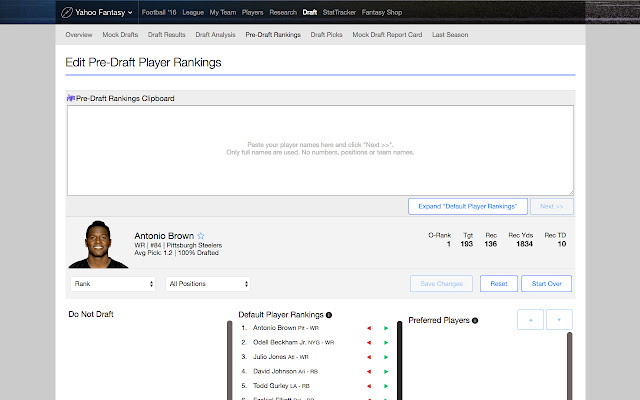Select David Johnson in rankings list

285,371
